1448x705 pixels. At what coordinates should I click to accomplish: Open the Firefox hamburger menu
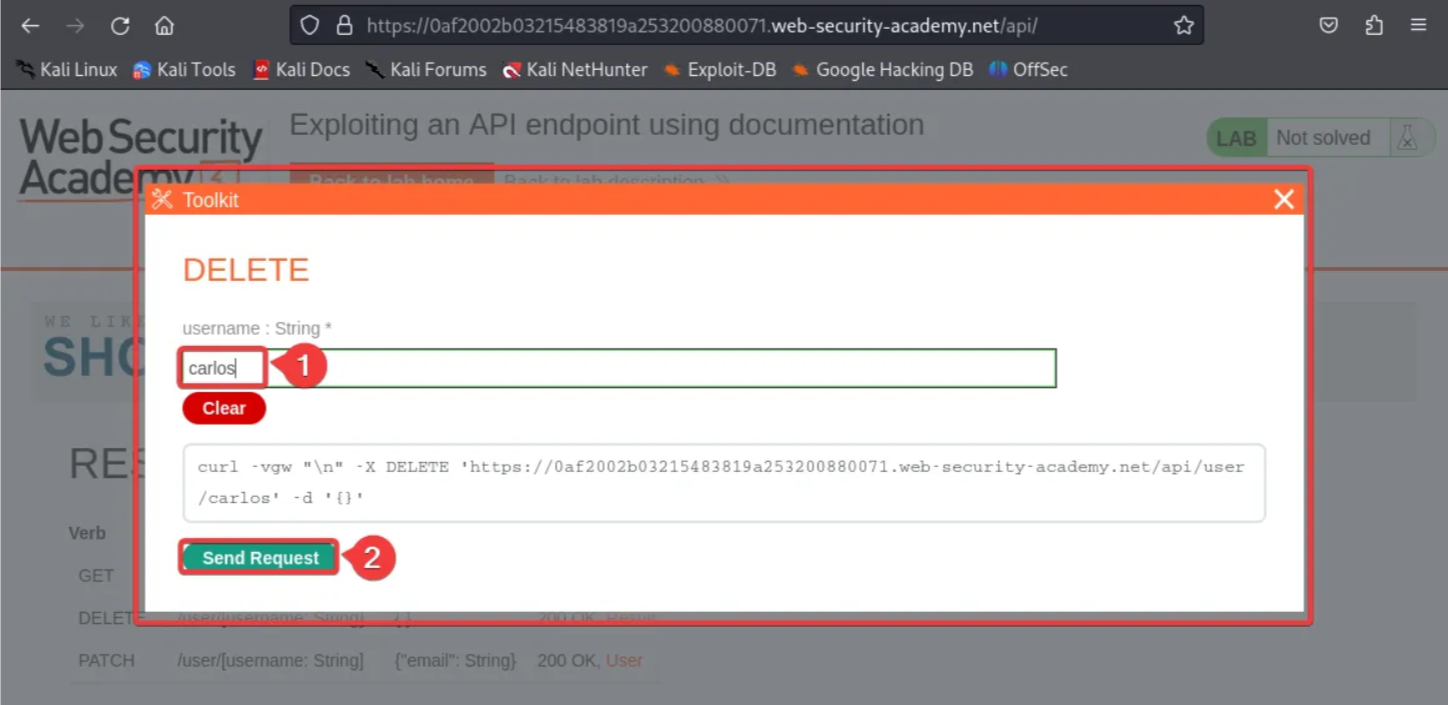pos(1419,26)
